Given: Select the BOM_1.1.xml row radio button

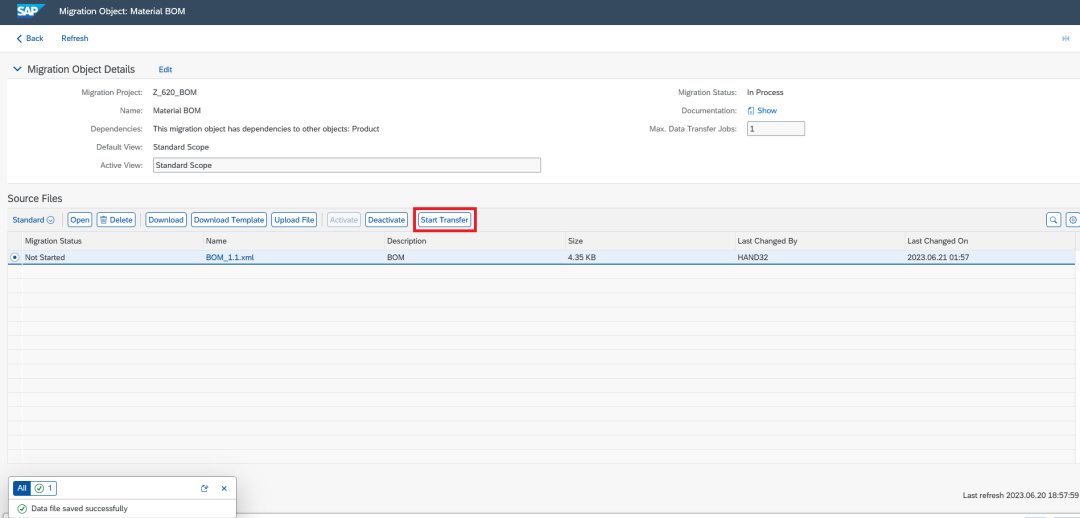Looking at the screenshot, I should [15, 257].
